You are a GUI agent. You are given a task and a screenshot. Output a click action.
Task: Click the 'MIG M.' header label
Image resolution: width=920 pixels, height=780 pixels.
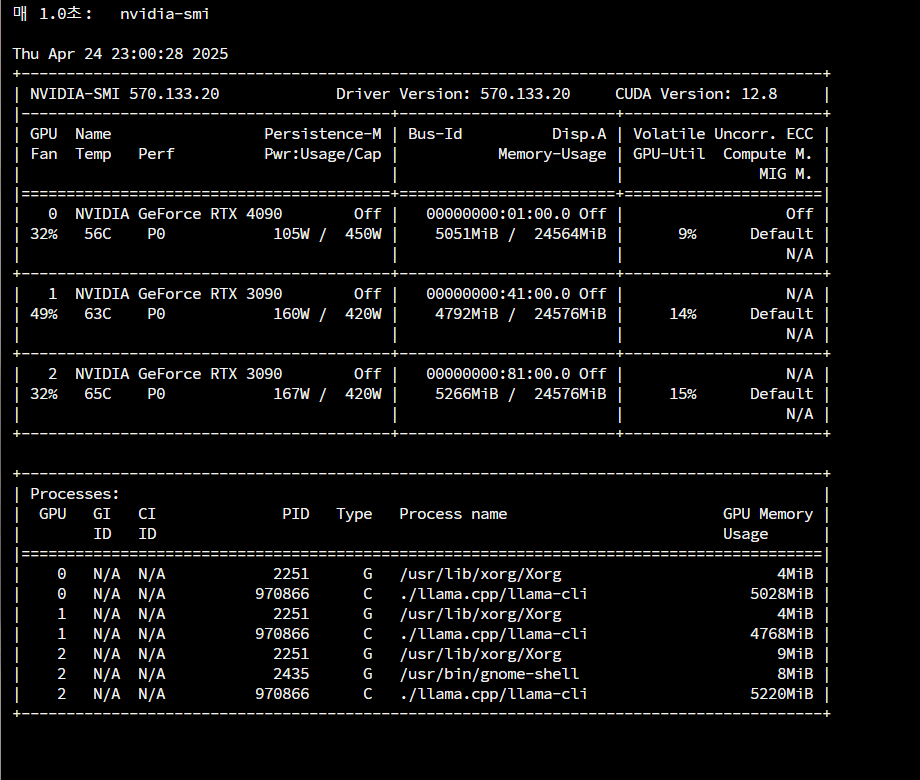point(786,174)
